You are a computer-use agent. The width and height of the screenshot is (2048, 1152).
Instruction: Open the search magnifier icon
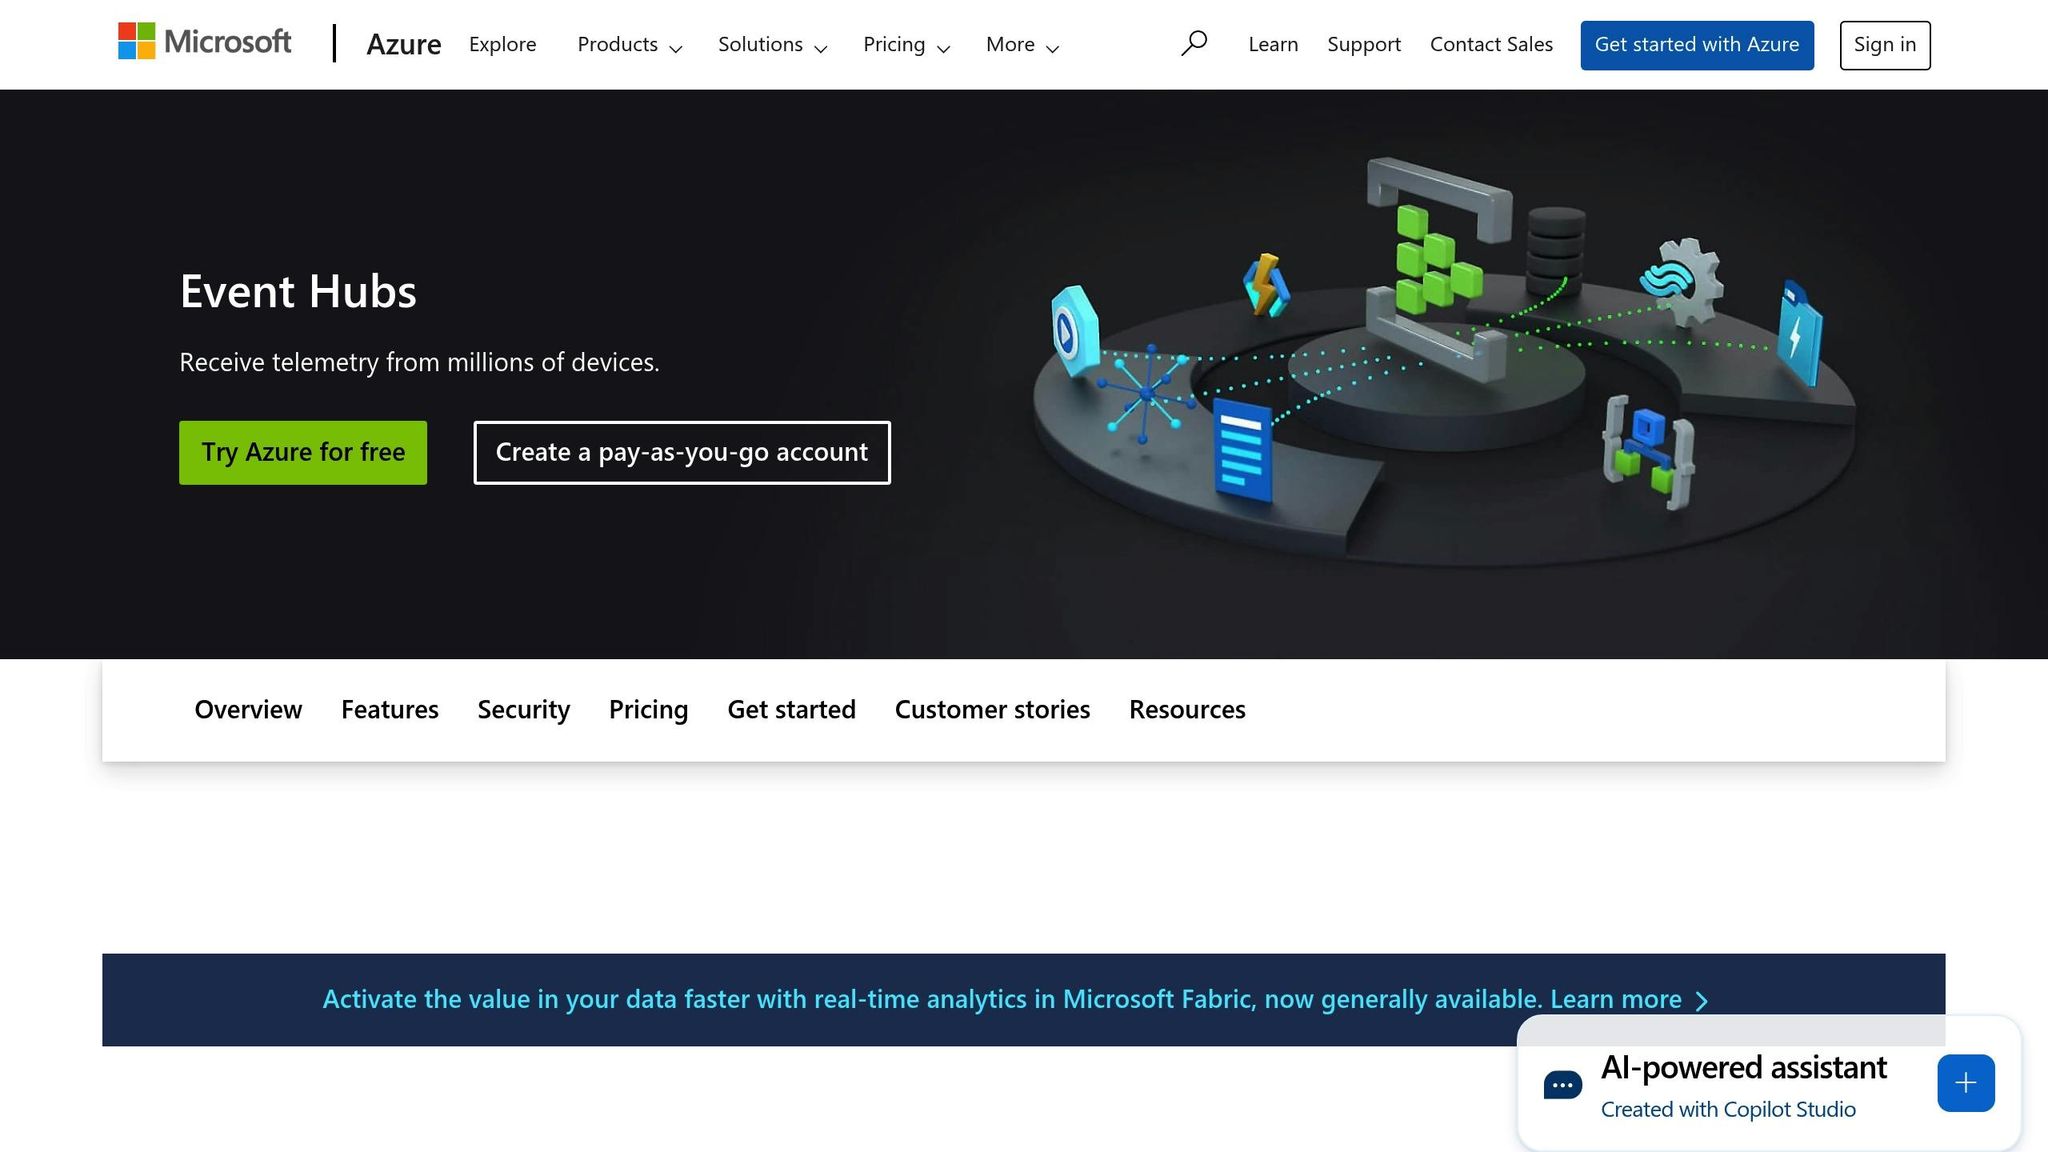click(x=1194, y=44)
